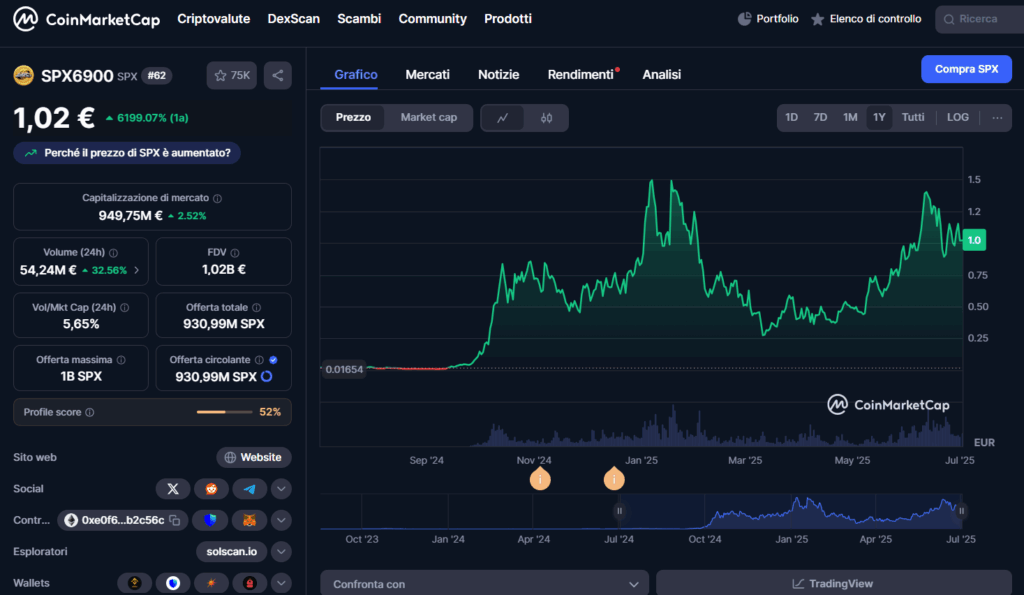Open the TradingView chart button
Viewport: 1024px width, 595px height.
834,583
